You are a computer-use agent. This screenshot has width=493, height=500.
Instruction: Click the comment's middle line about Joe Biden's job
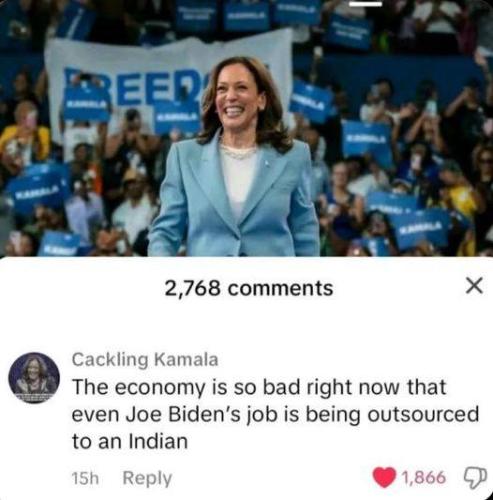click(x=275, y=415)
